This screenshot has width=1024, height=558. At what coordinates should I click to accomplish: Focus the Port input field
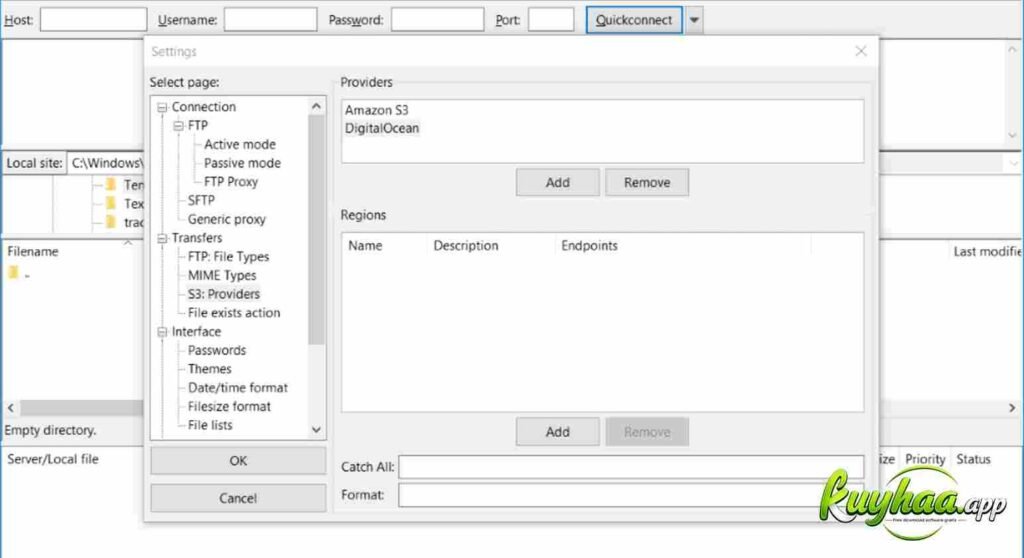pos(551,20)
